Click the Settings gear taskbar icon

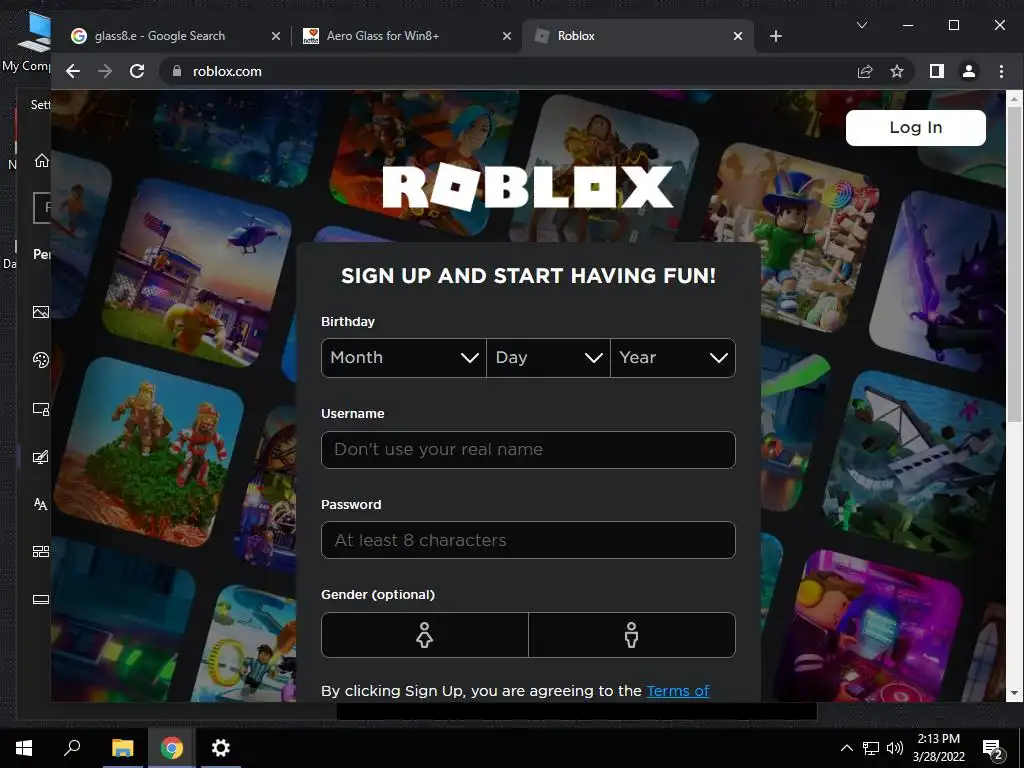coord(221,748)
